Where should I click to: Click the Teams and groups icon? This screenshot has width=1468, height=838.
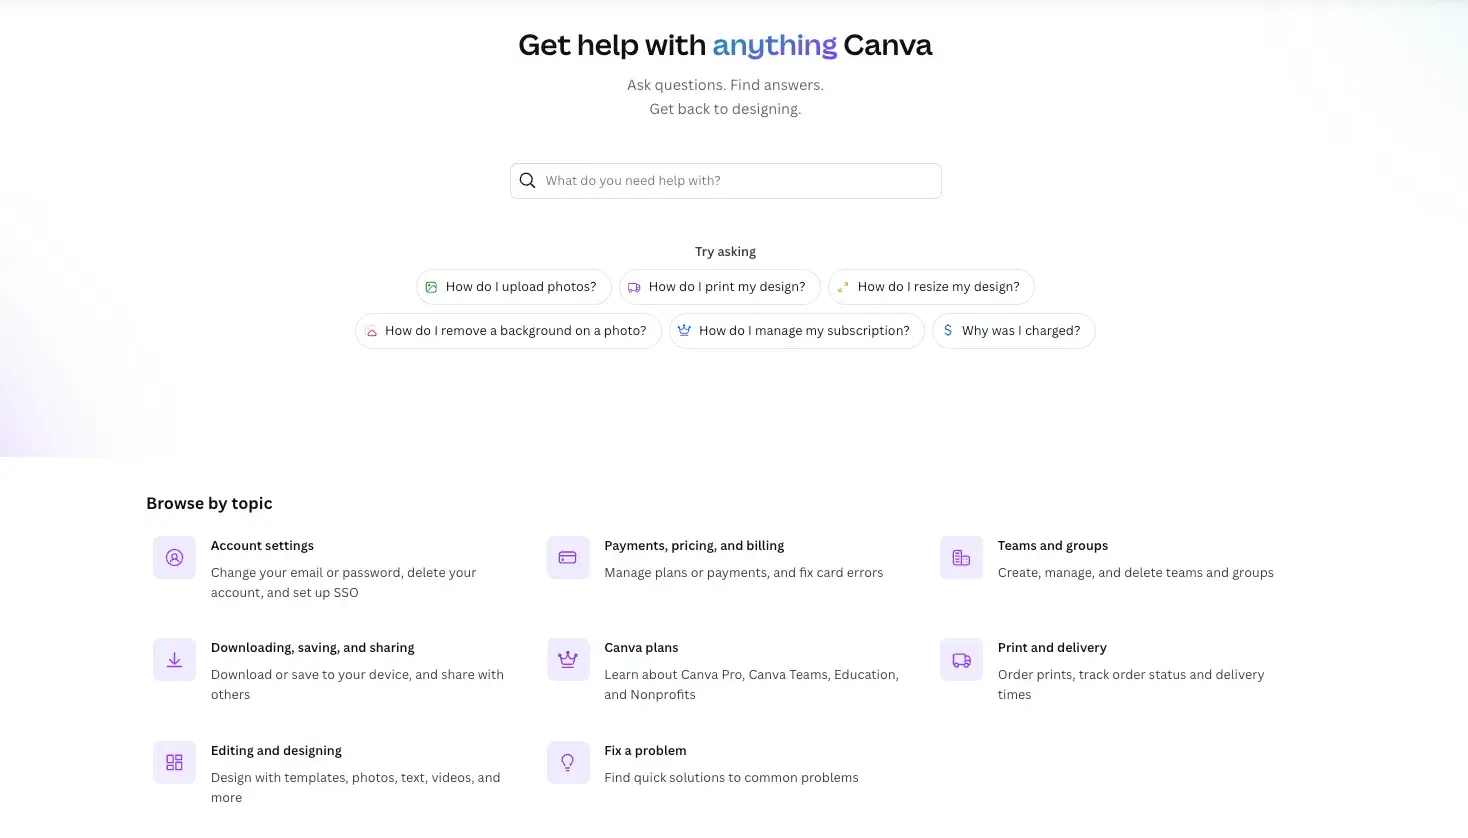[960, 557]
